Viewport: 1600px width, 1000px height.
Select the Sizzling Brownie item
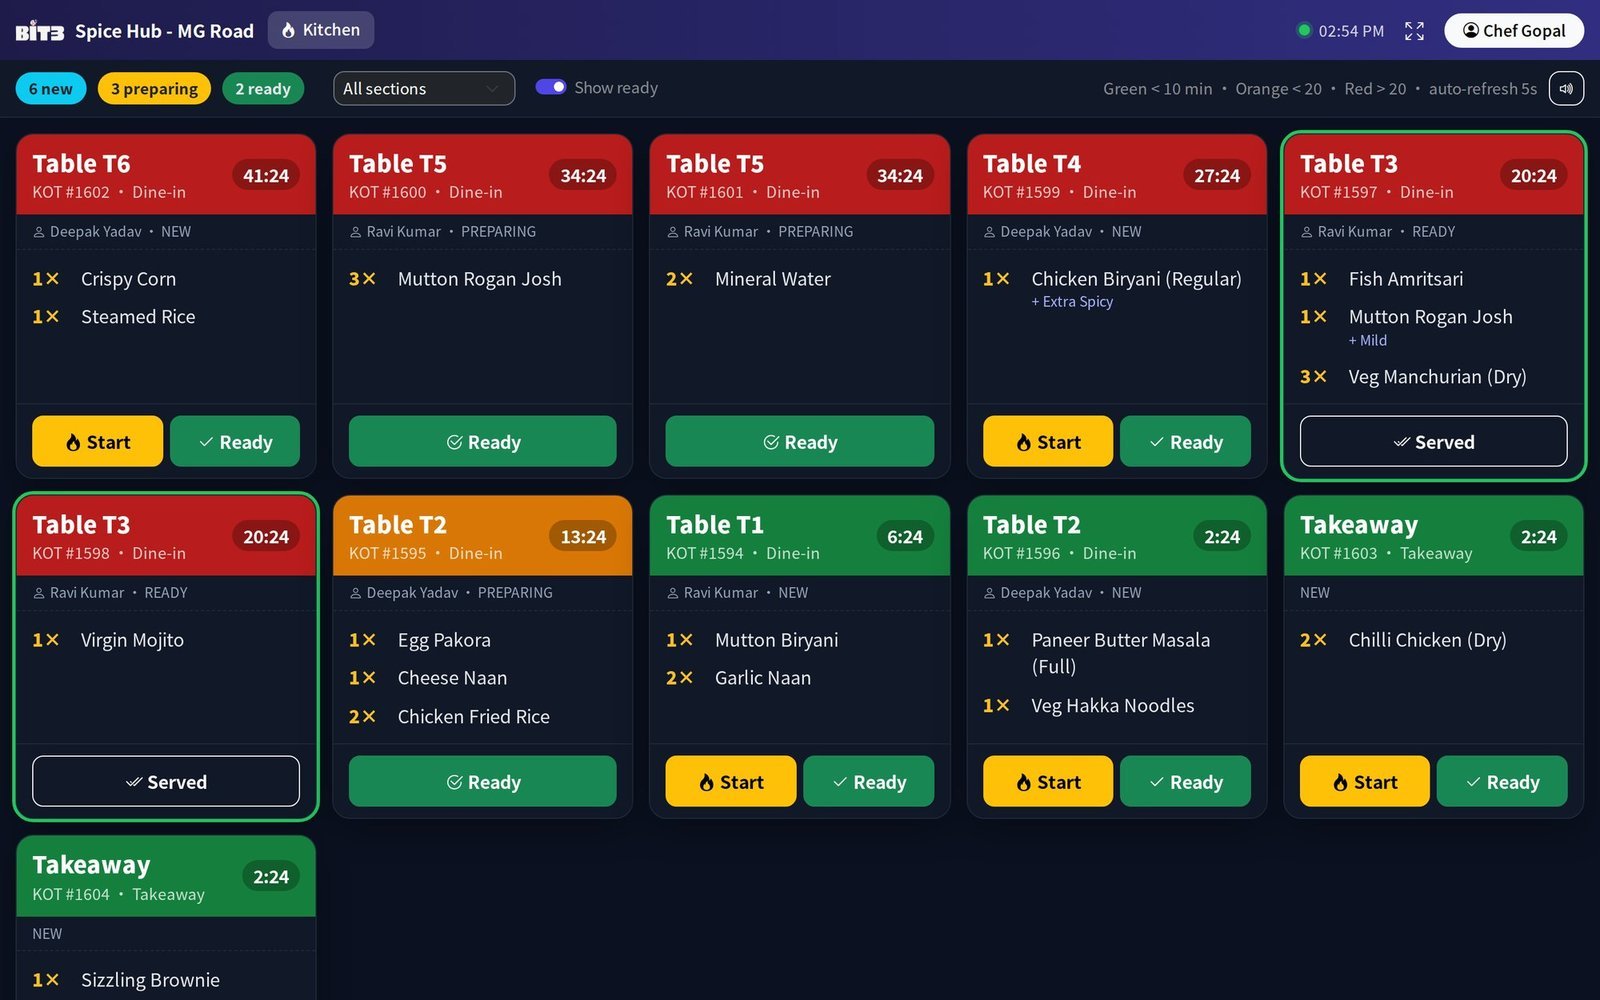tap(150, 980)
